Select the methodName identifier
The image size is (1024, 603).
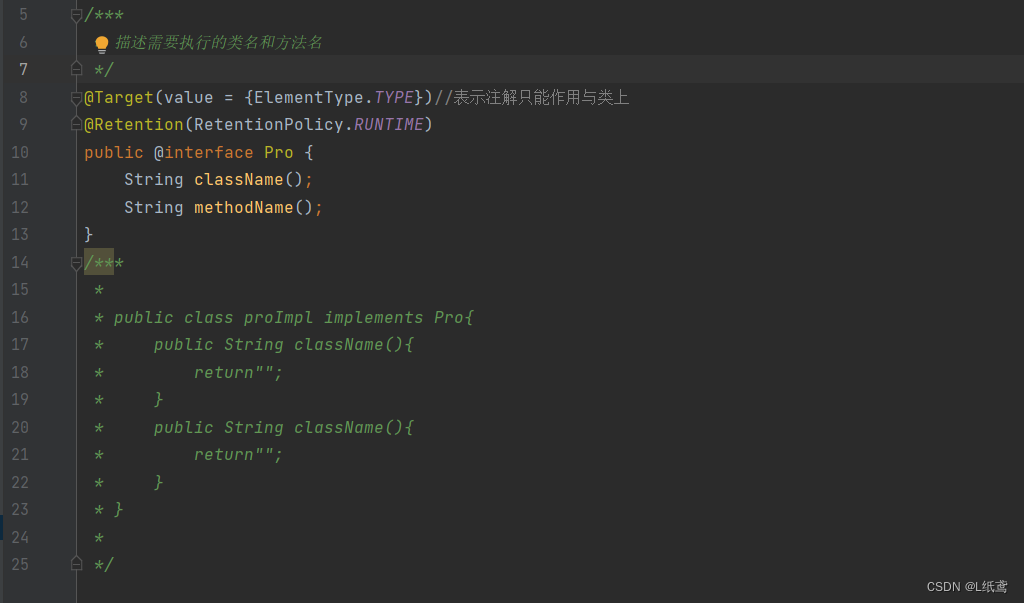tap(246, 207)
